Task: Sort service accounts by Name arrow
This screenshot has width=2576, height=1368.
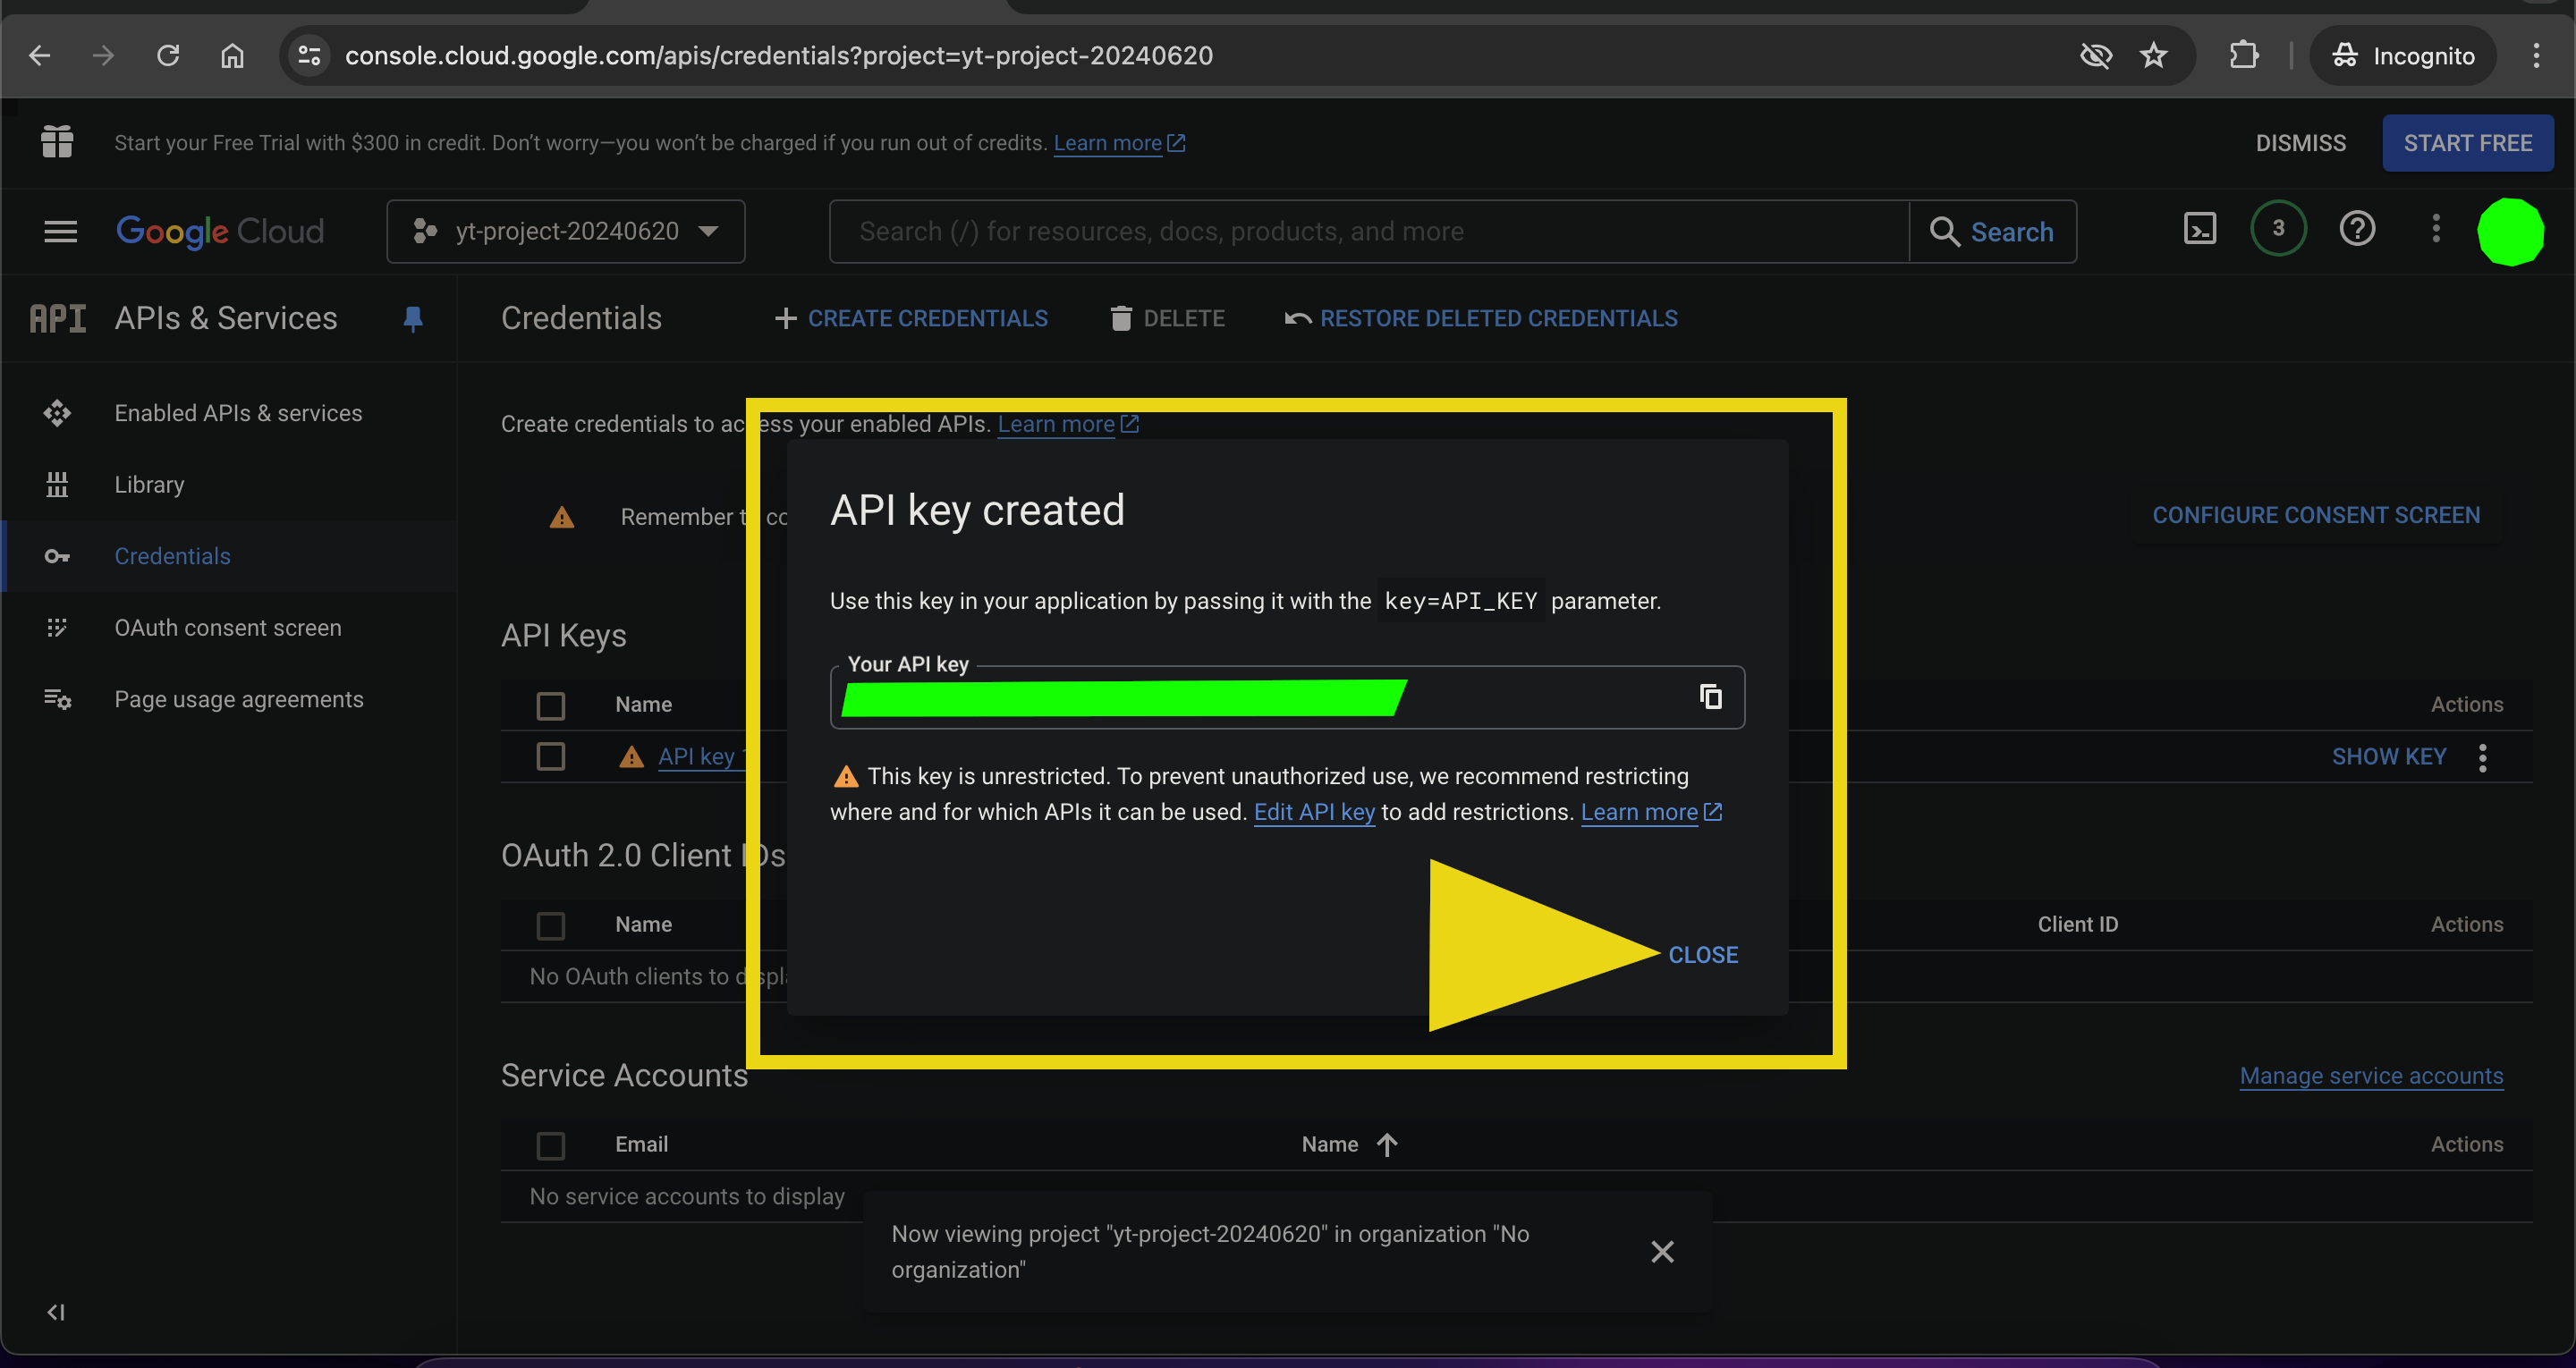Action: (1386, 1144)
